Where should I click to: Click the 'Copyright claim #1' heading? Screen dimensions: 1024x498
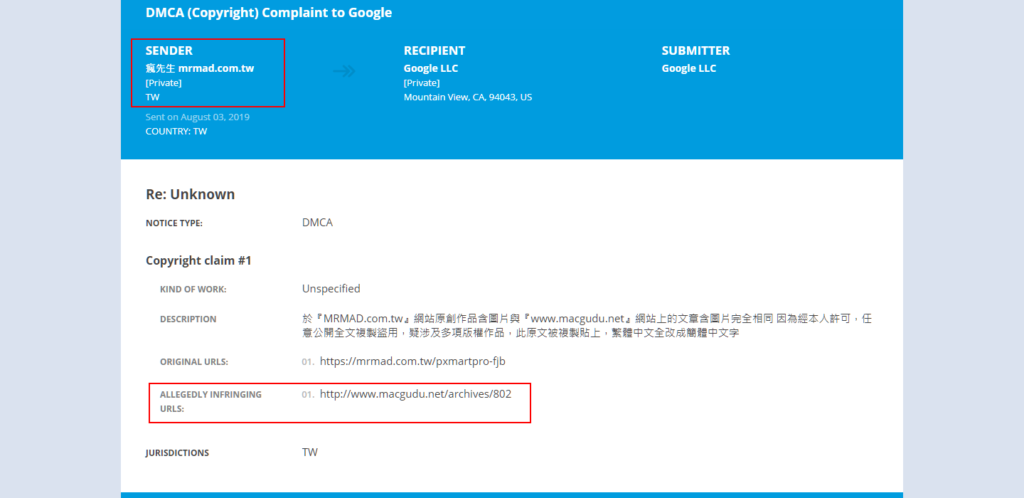tap(199, 261)
